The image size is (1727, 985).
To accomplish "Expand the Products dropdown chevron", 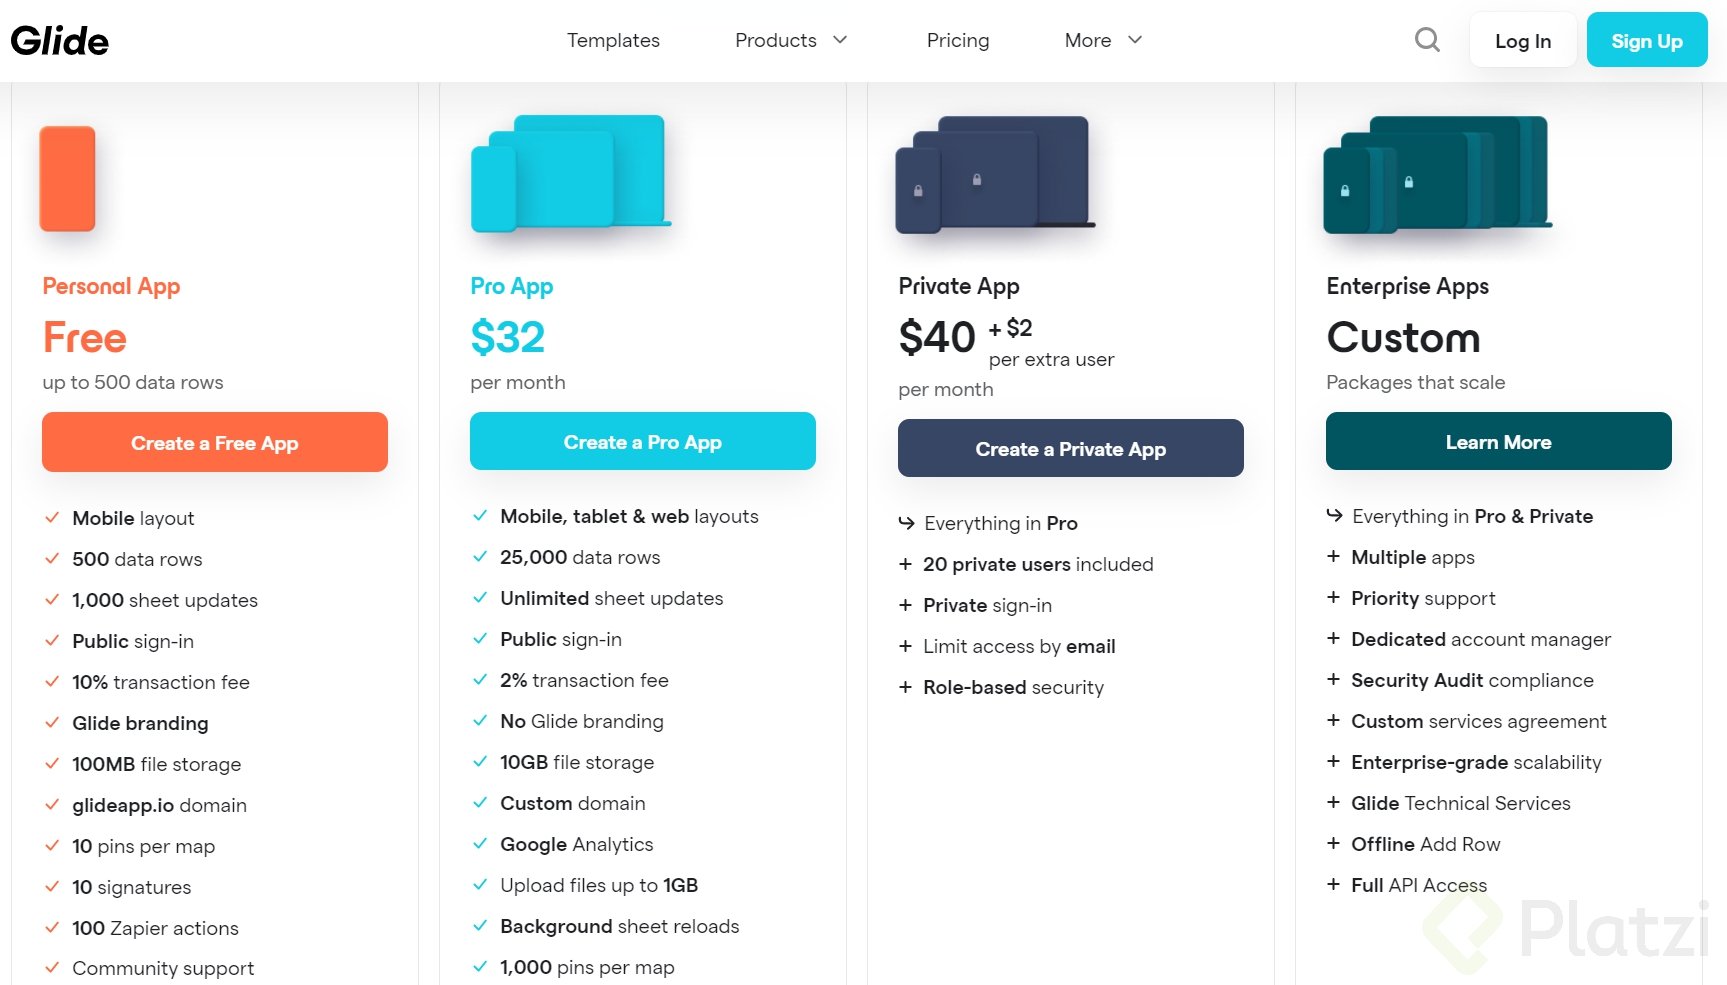I will pyautogui.click(x=840, y=40).
